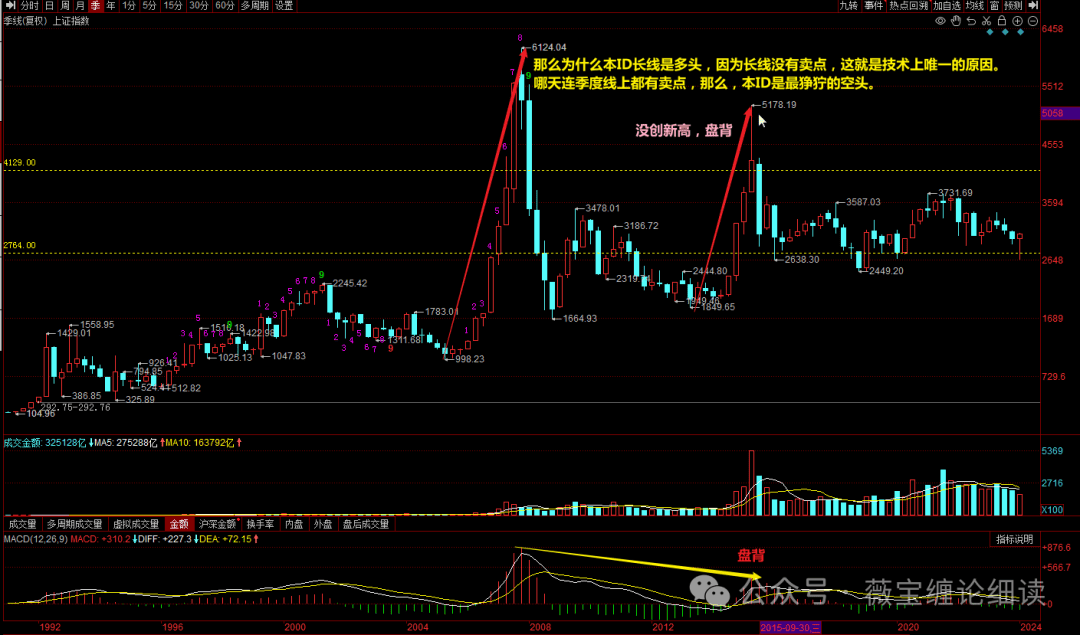Click the 2449.20 low price label
1080x635 pixels.
(886, 271)
